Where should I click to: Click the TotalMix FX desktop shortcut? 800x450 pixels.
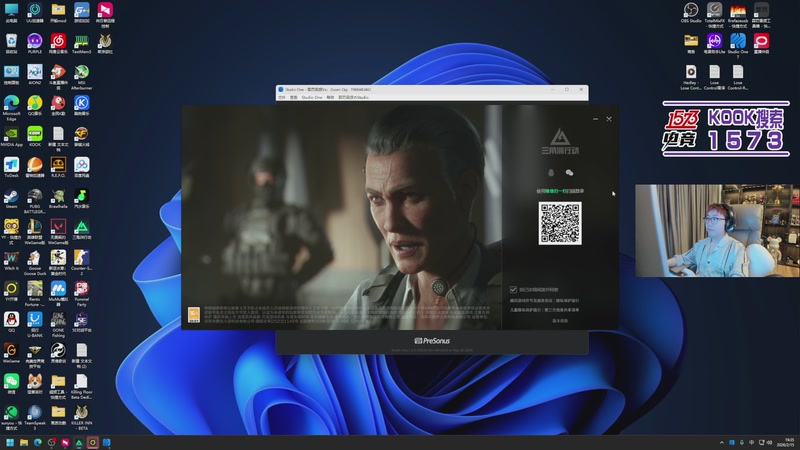[x=714, y=14]
